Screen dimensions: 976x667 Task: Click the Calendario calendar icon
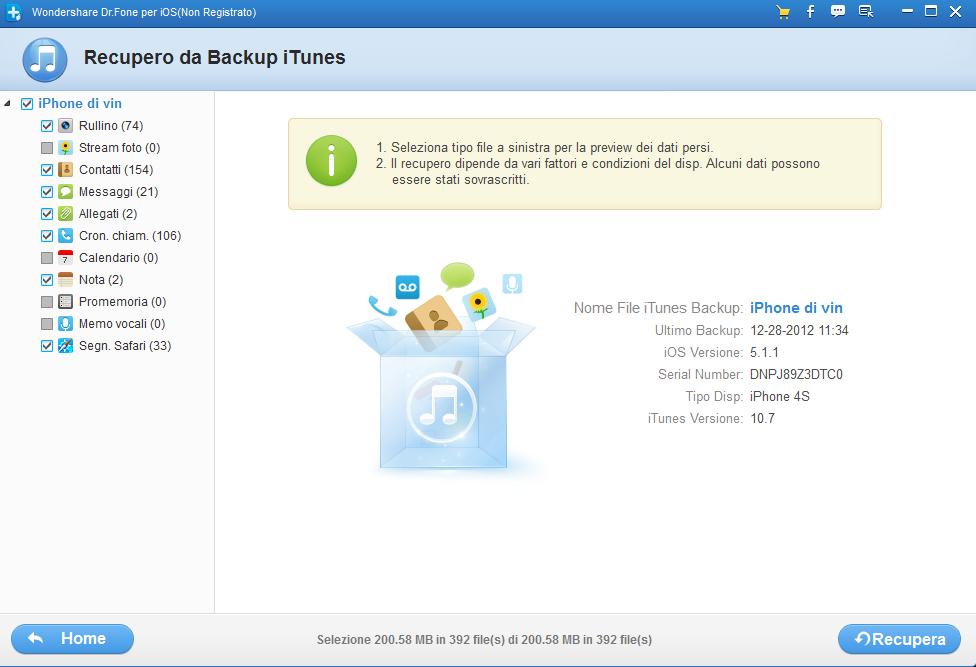coord(65,258)
